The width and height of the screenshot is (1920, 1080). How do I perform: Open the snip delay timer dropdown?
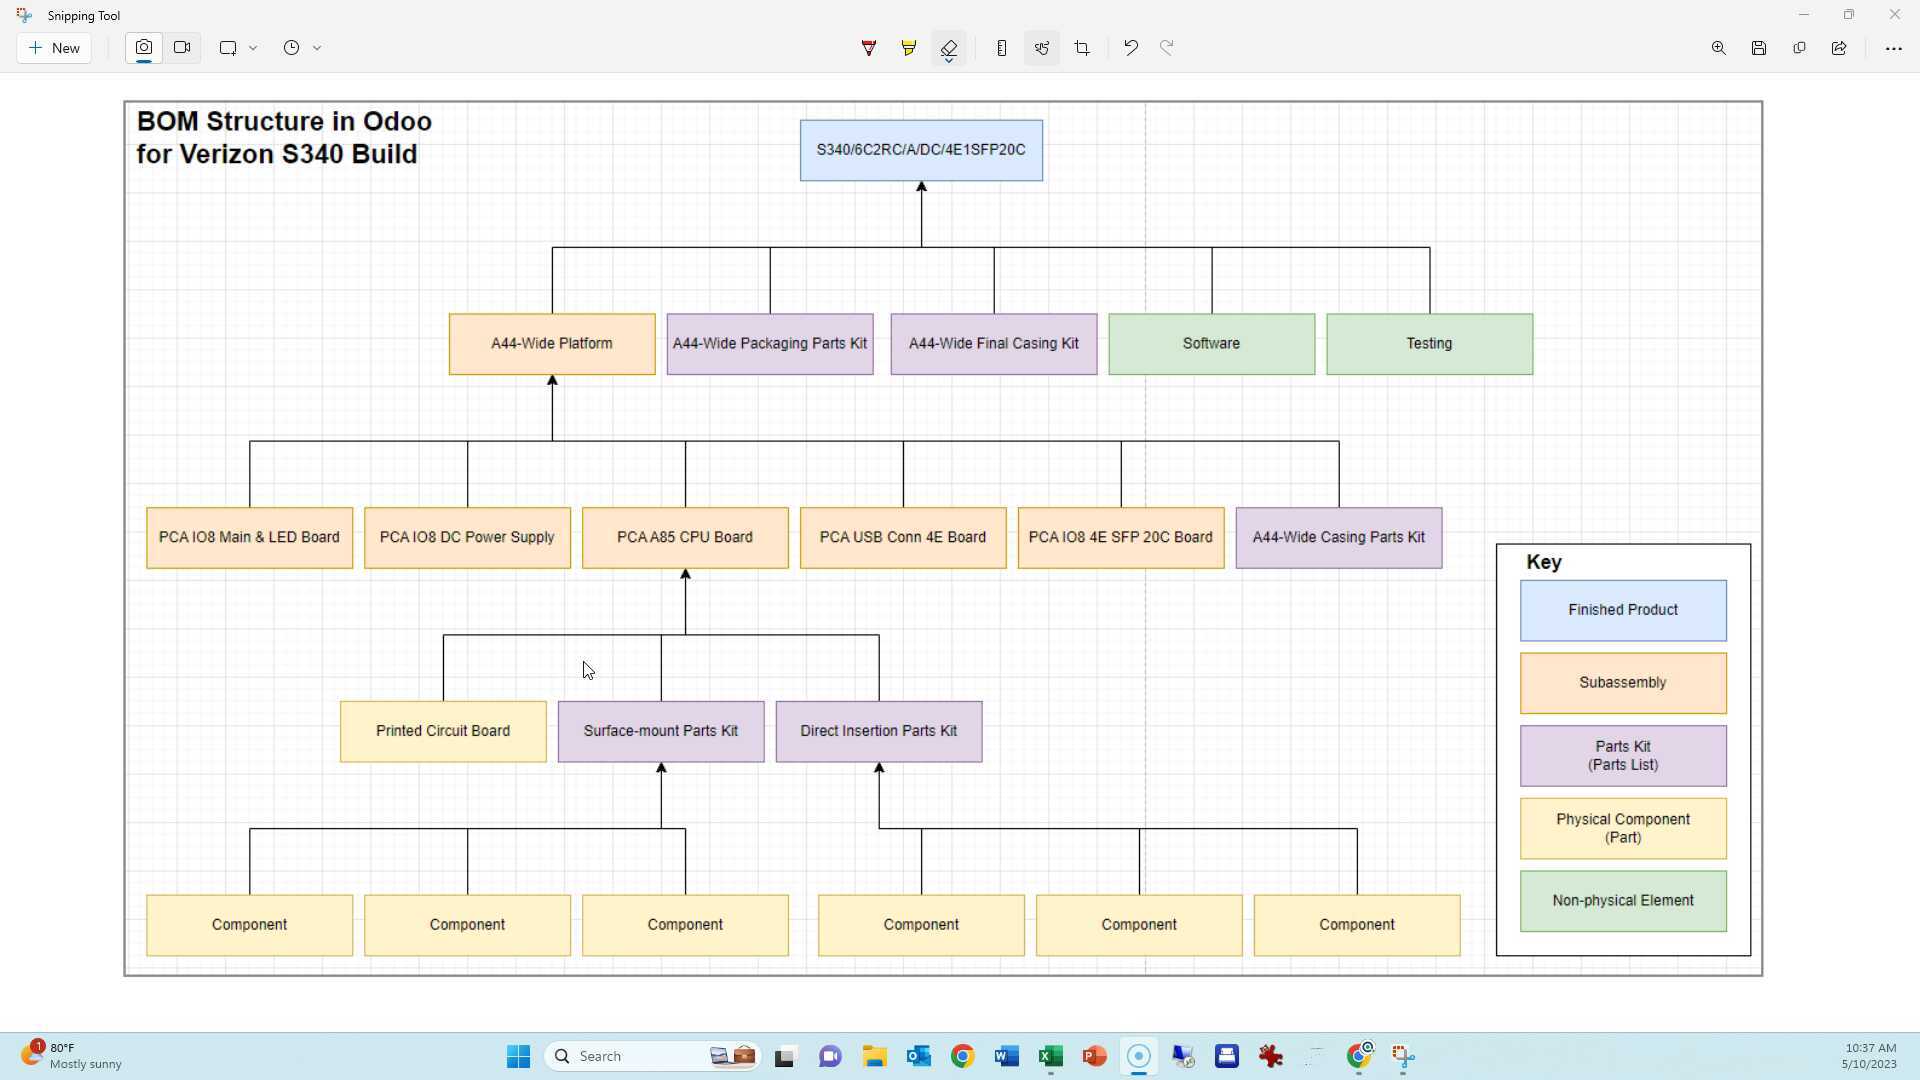(x=317, y=47)
